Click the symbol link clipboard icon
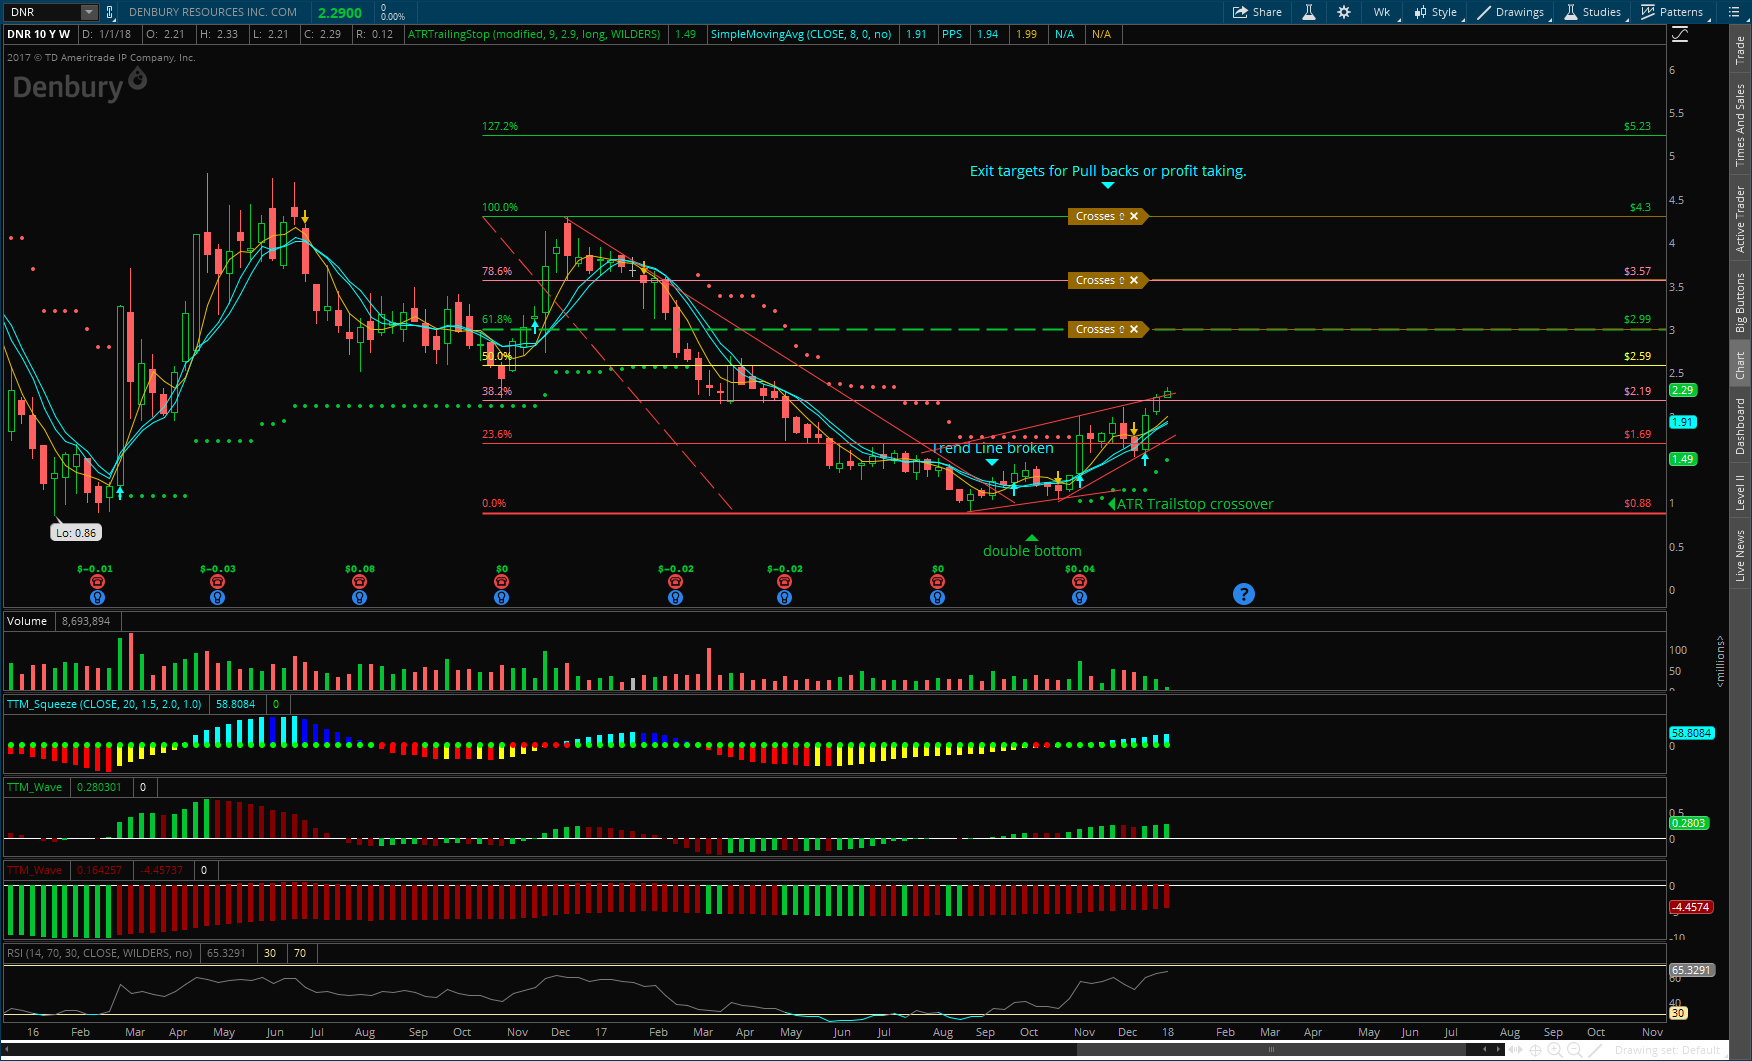Screen dimensions: 1752x1061 [x=109, y=12]
